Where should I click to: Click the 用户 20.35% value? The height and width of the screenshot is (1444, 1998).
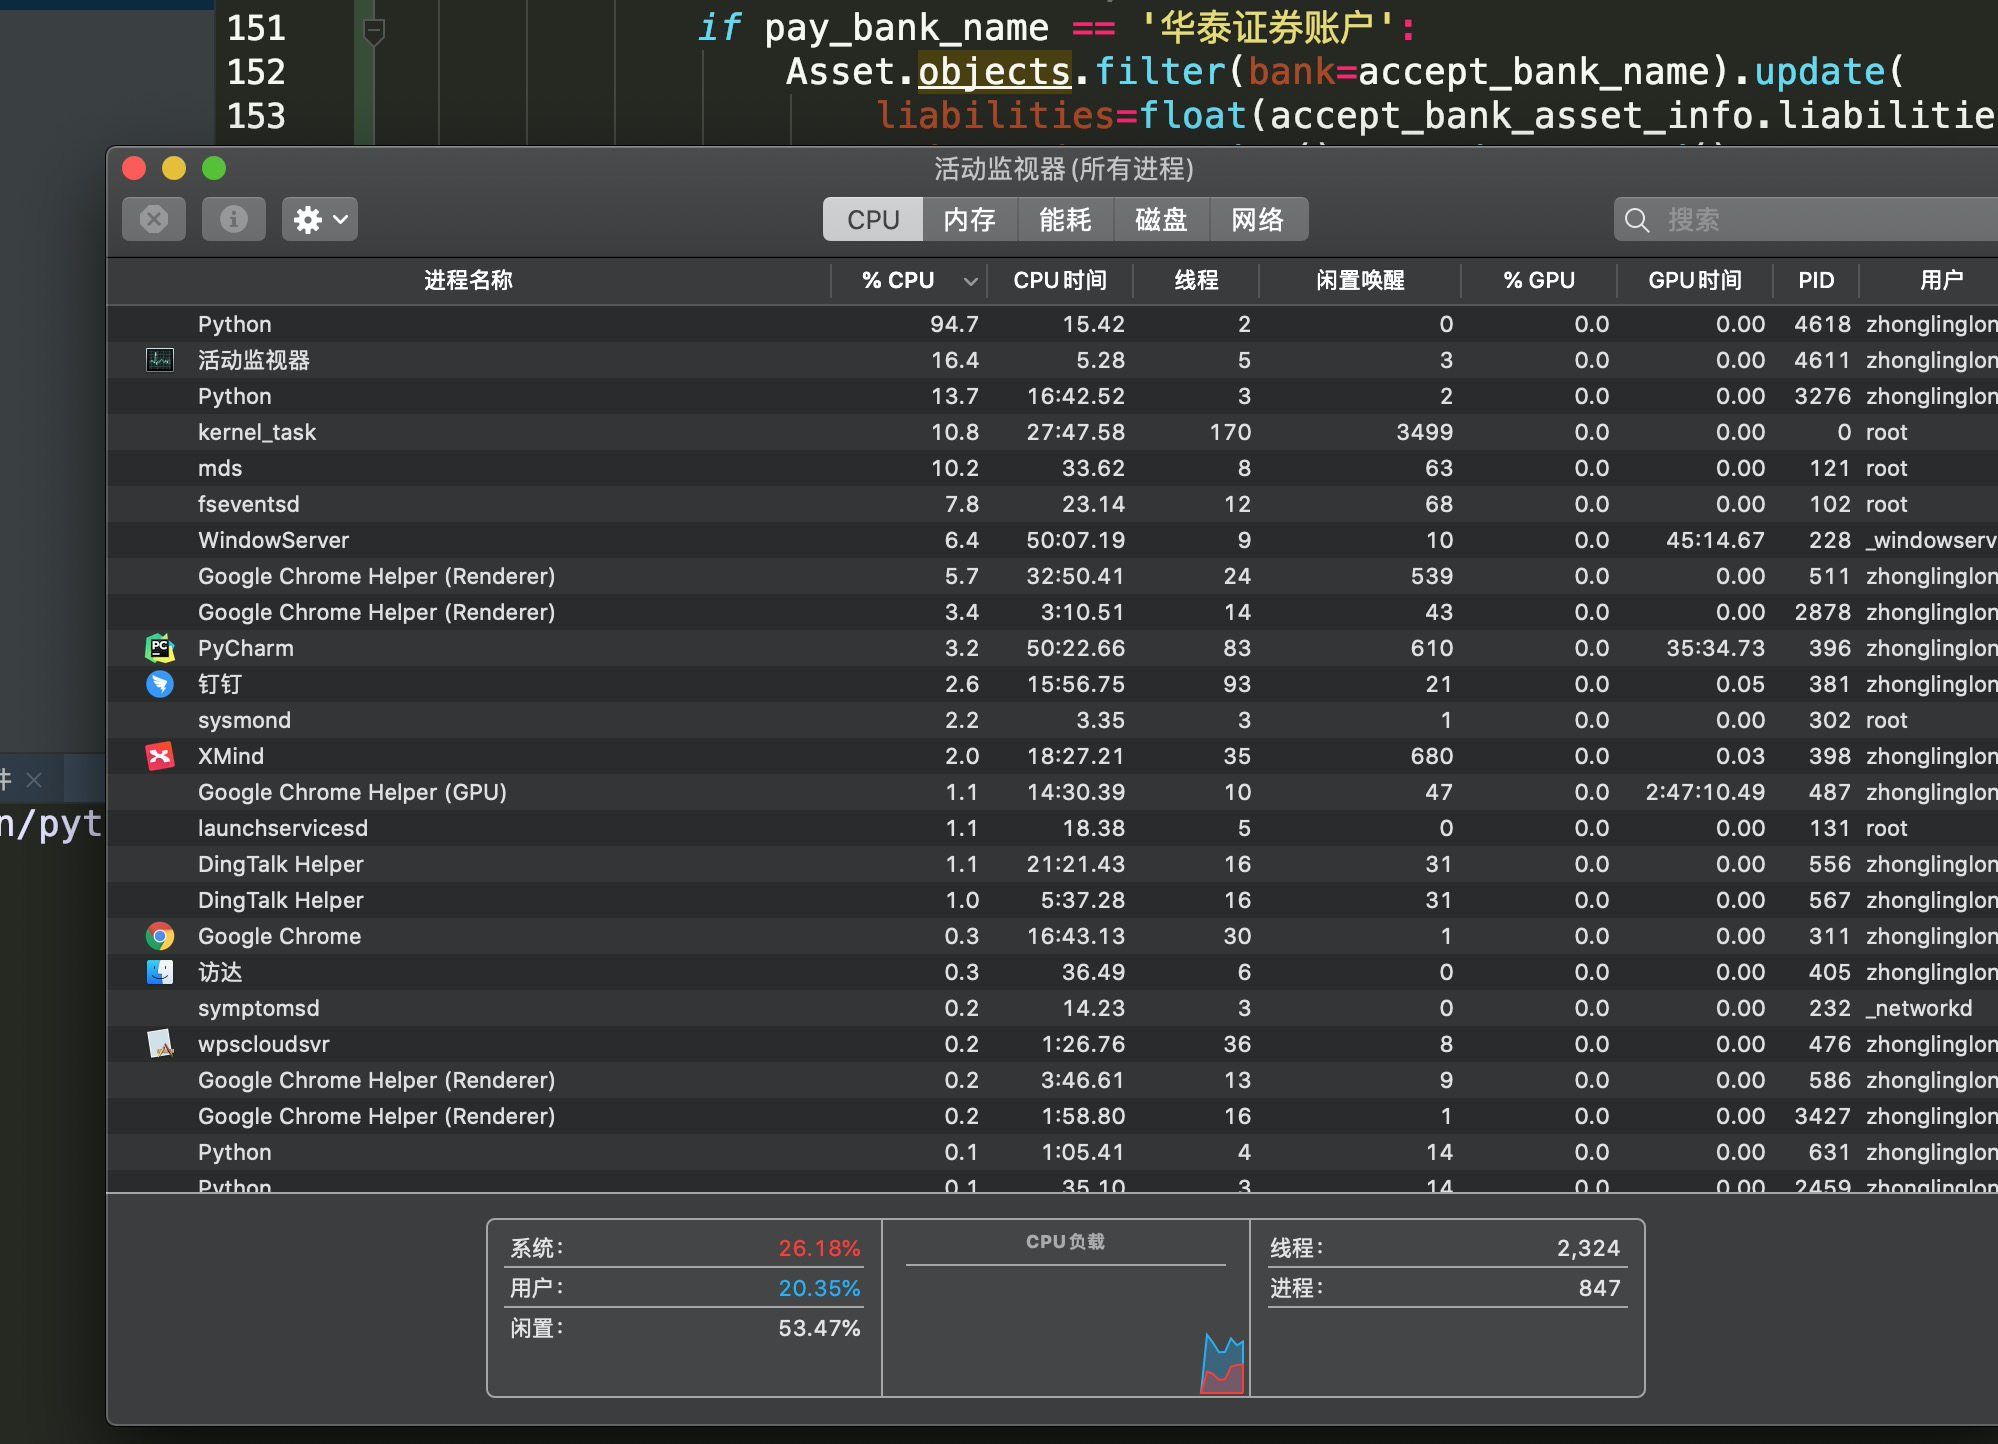[819, 1288]
